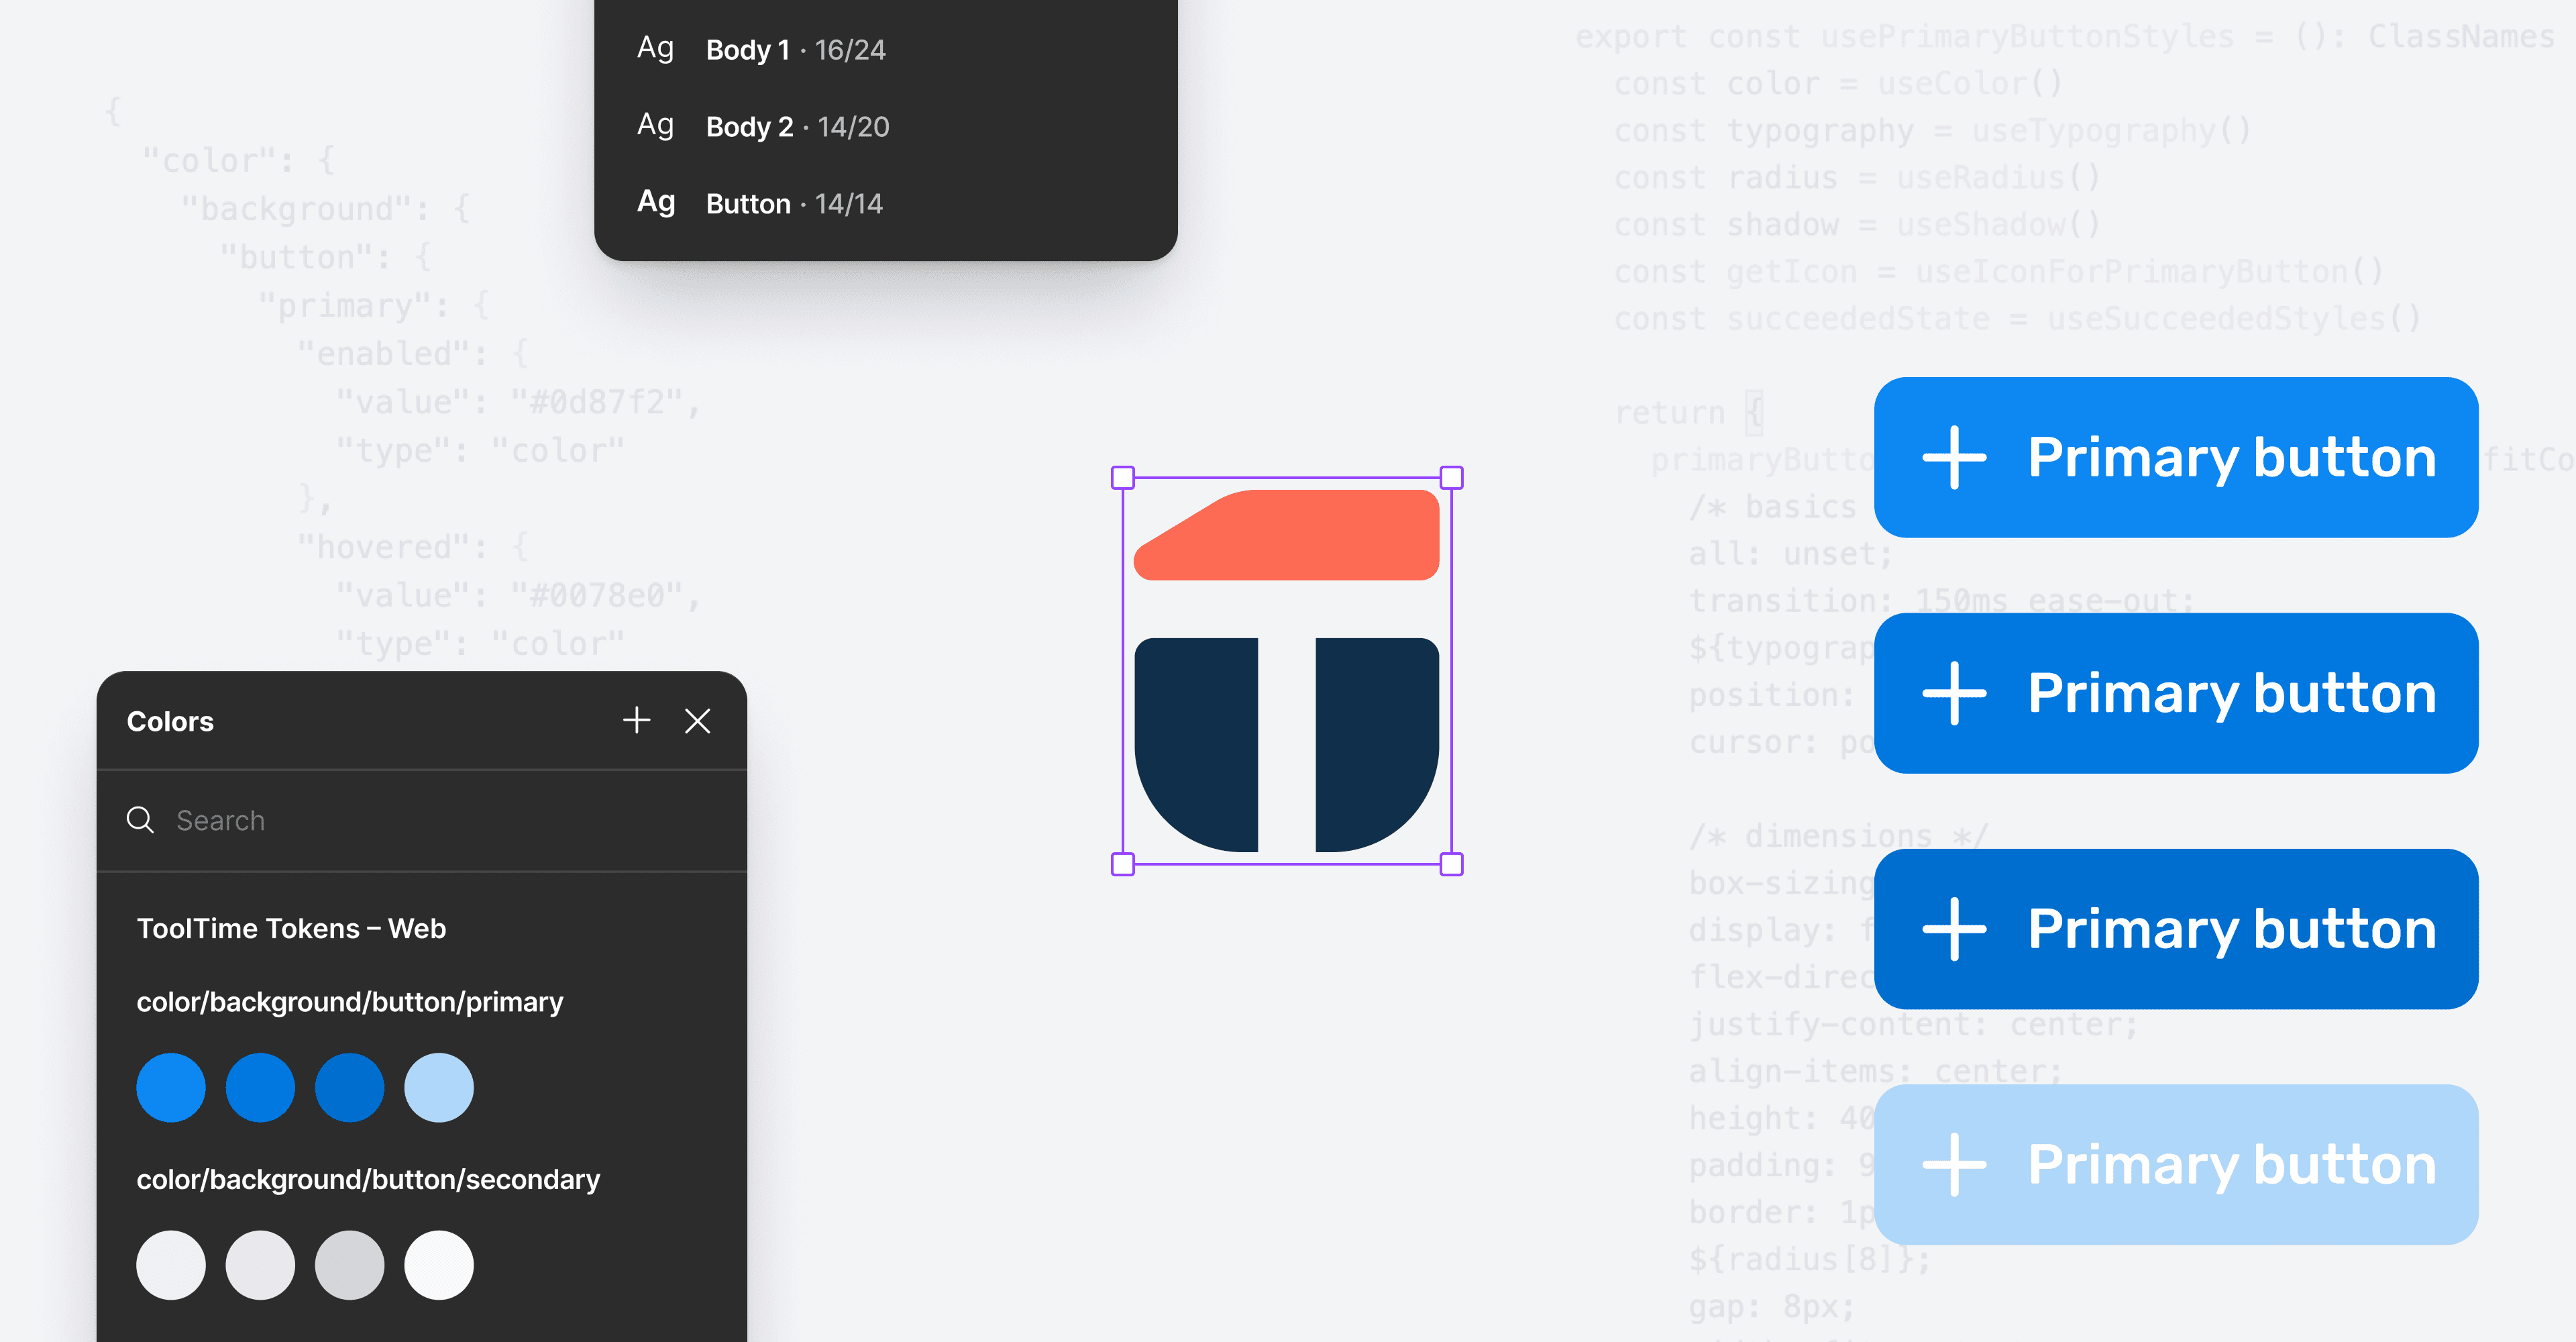This screenshot has height=1342, width=2576.
Task: Click the plus glyph in the lightest Primary button
Action: 1956,1164
